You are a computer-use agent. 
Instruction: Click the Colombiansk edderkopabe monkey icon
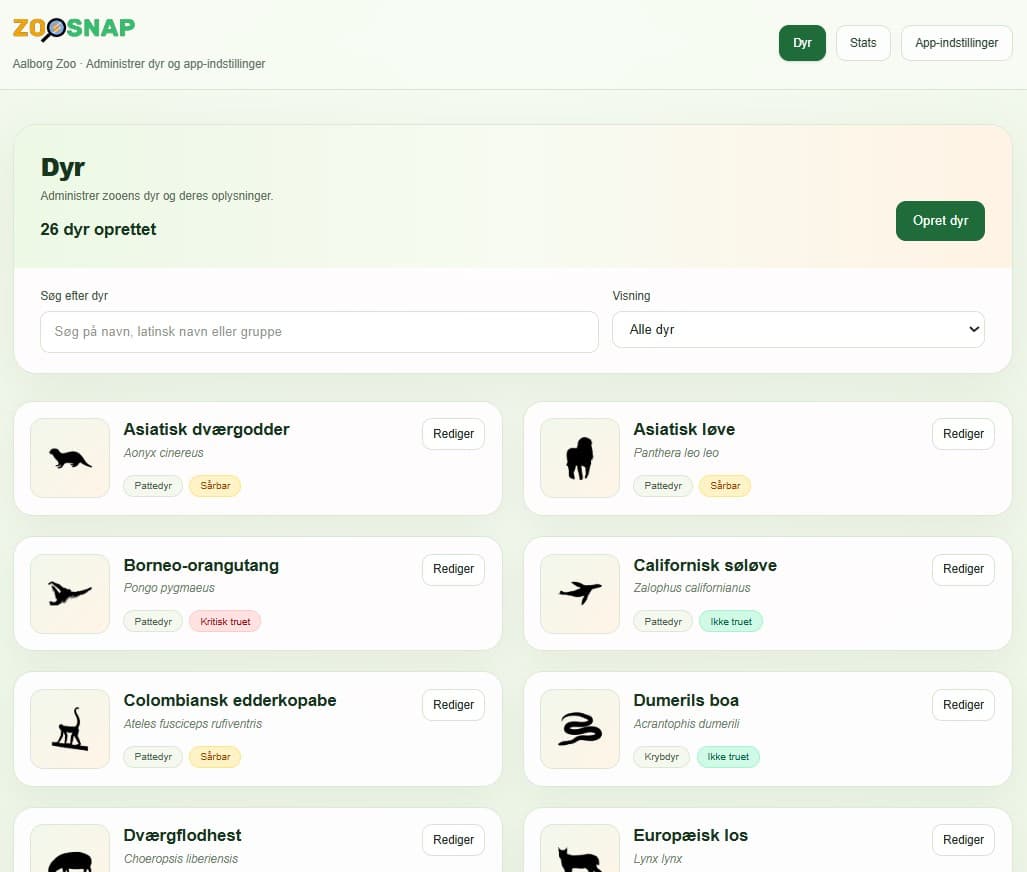[x=70, y=729]
